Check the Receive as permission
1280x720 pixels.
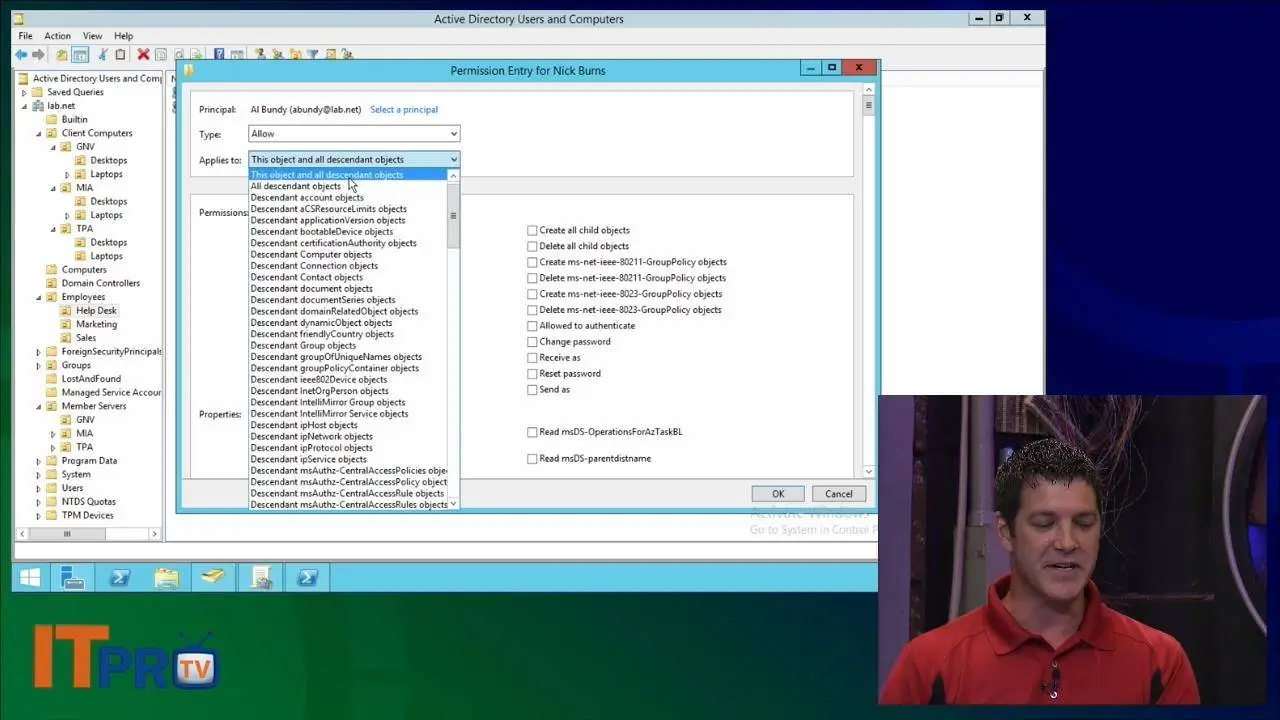click(532, 358)
